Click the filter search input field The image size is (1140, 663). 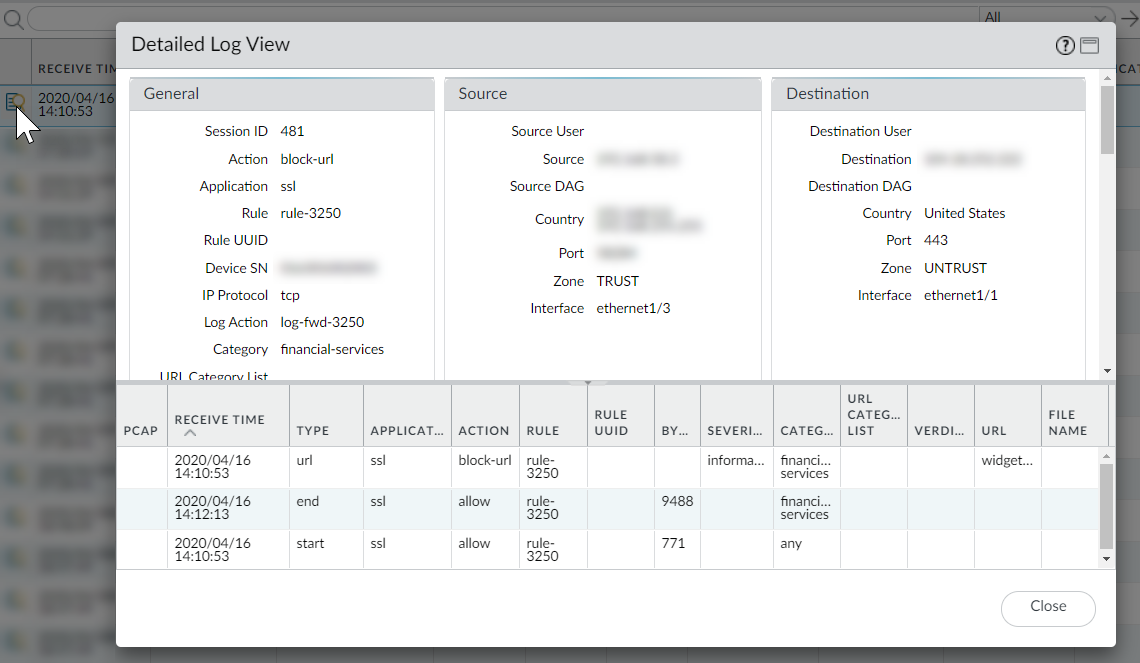point(500,19)
